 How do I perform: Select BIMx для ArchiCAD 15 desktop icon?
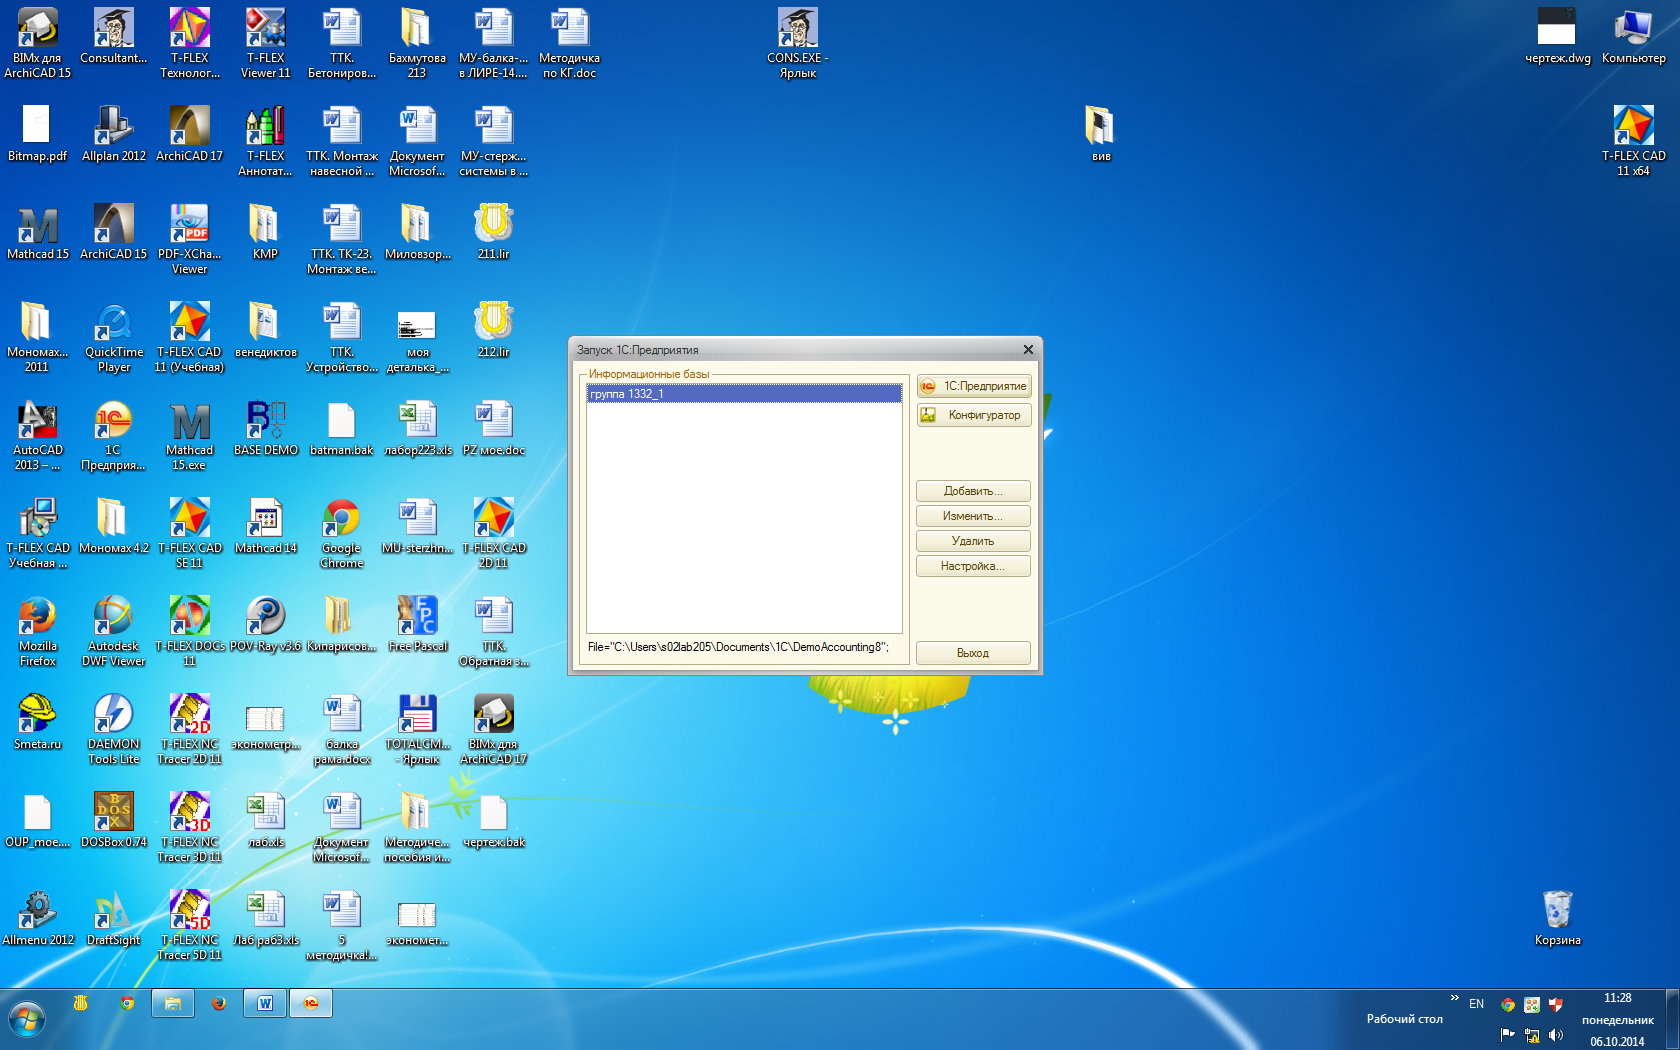tap(37, 44)
